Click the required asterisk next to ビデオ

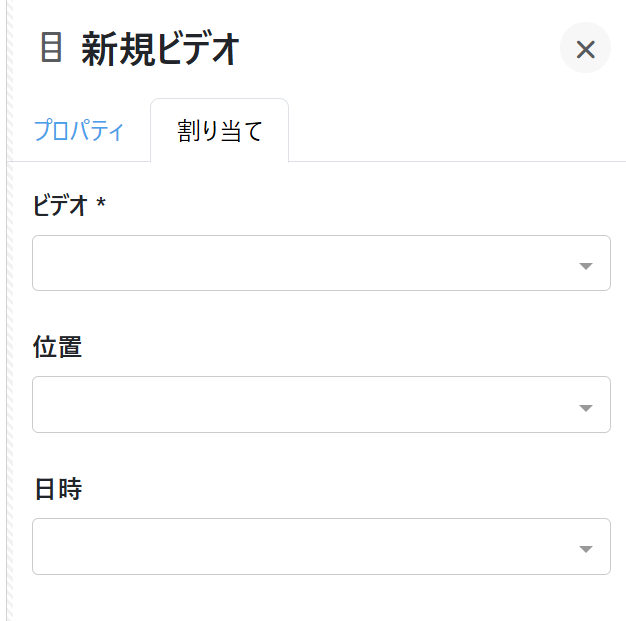(101, 204)
